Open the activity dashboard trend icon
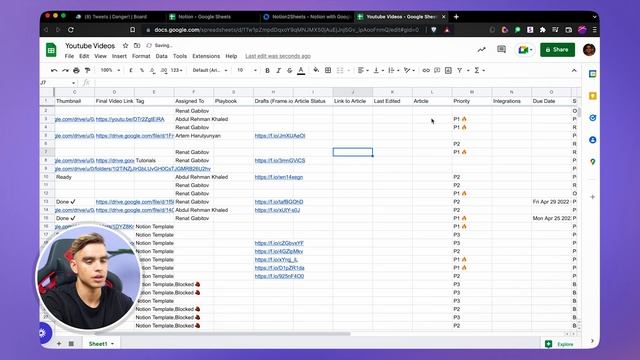Viewport: 640px width, 360px height. [x=482, y=50]
